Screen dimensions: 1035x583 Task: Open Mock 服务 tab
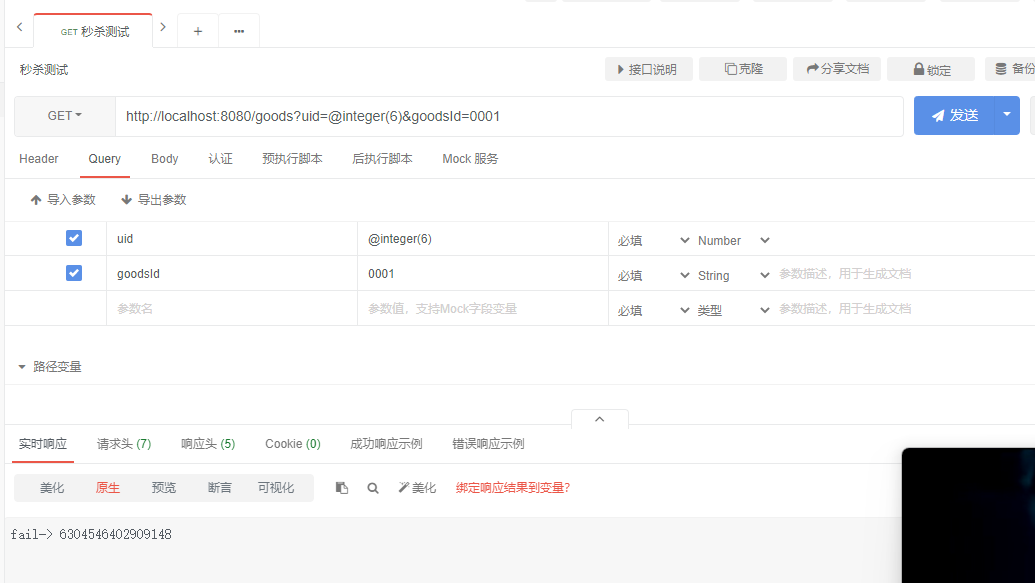[x=470, y=158]
